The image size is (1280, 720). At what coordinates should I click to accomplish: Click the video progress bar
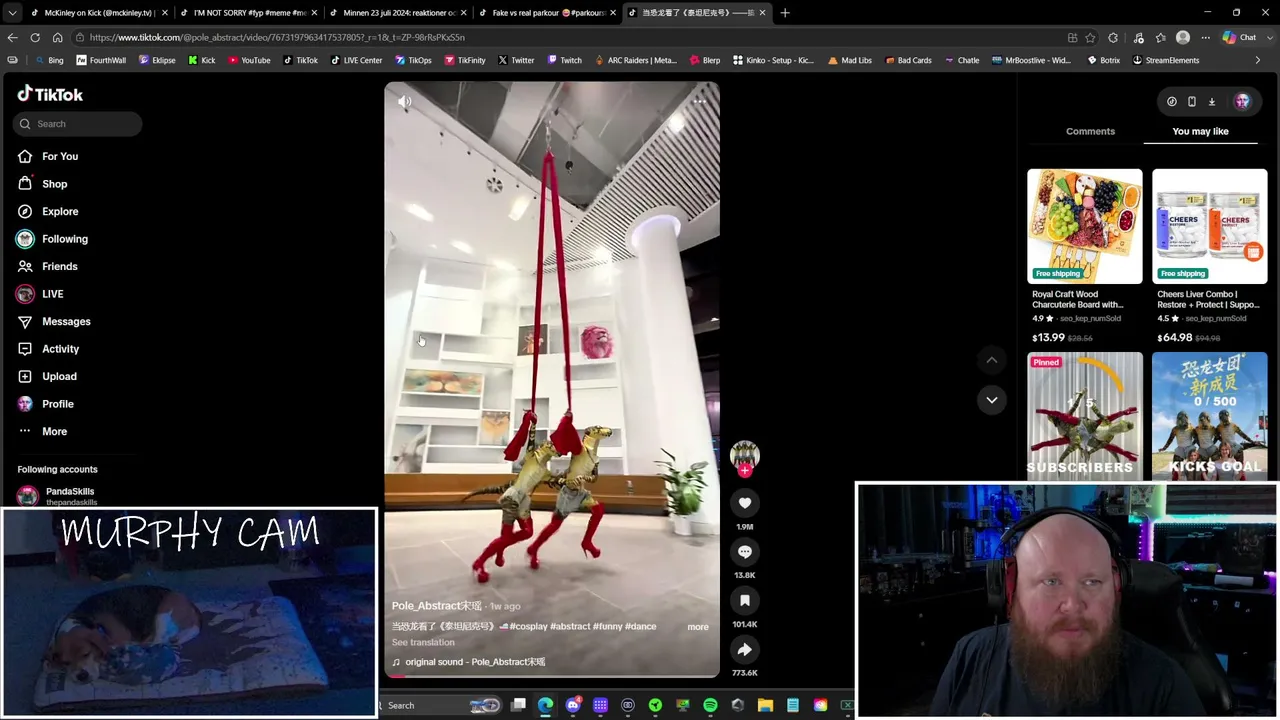tap(552, 675)
